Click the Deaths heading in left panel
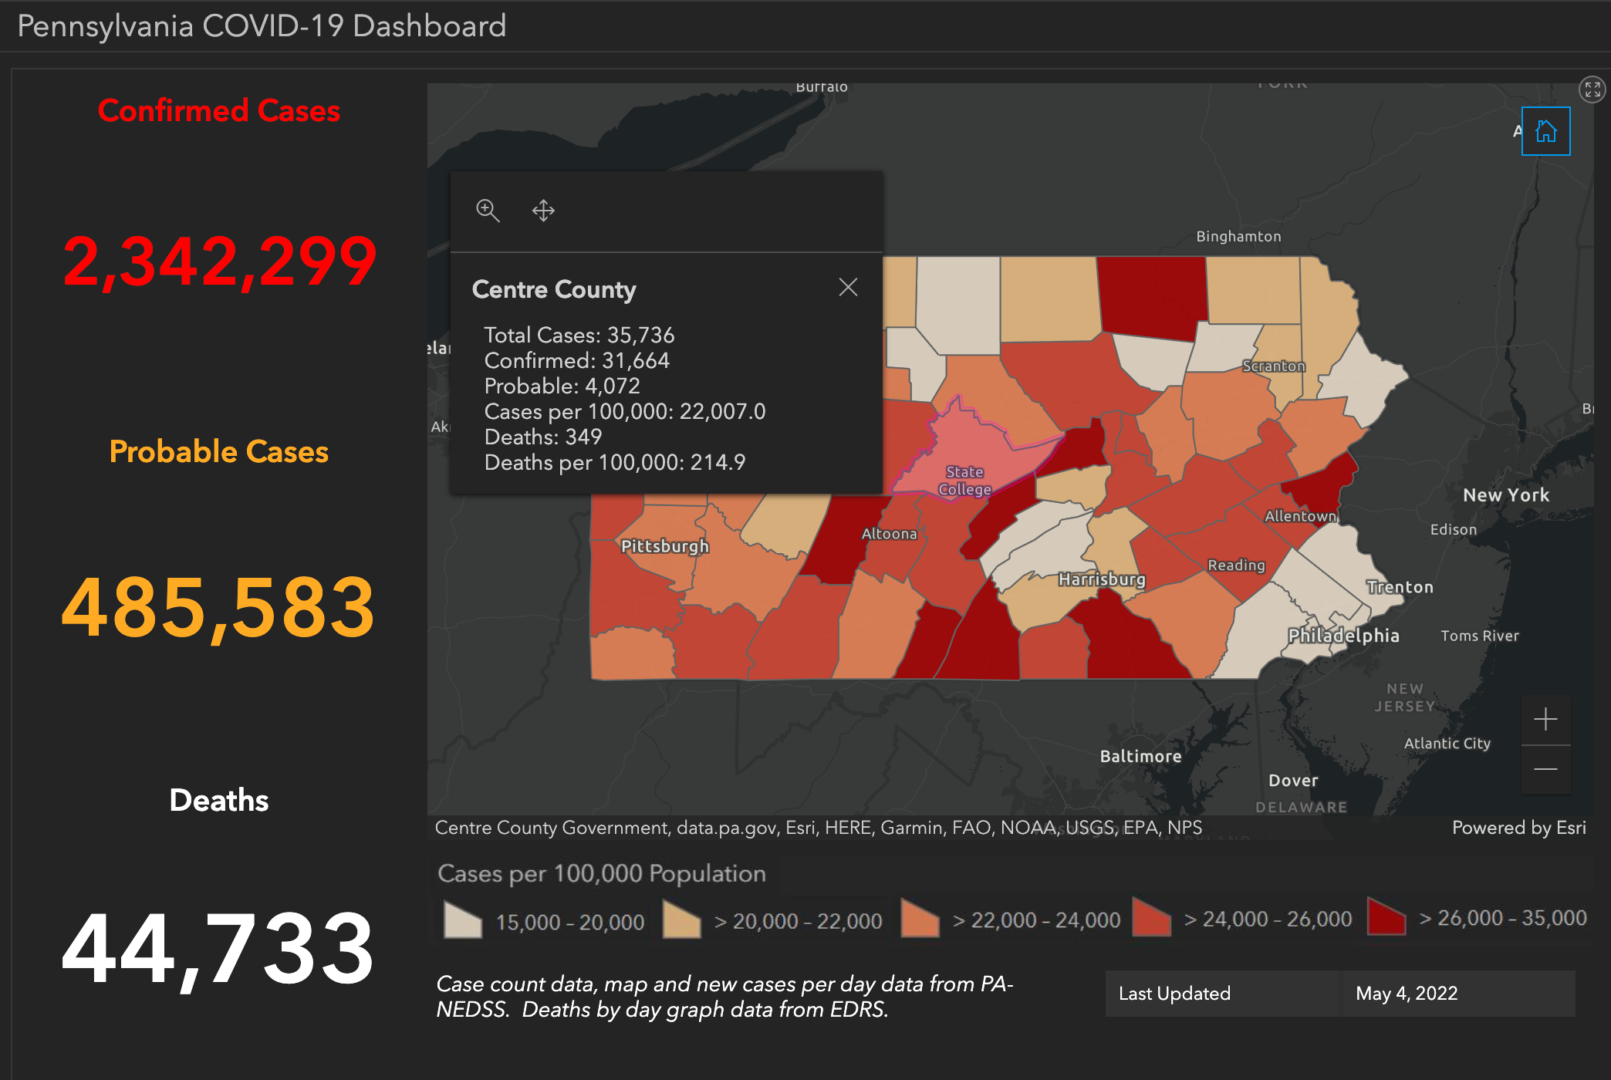 click(x=219, y=800)
